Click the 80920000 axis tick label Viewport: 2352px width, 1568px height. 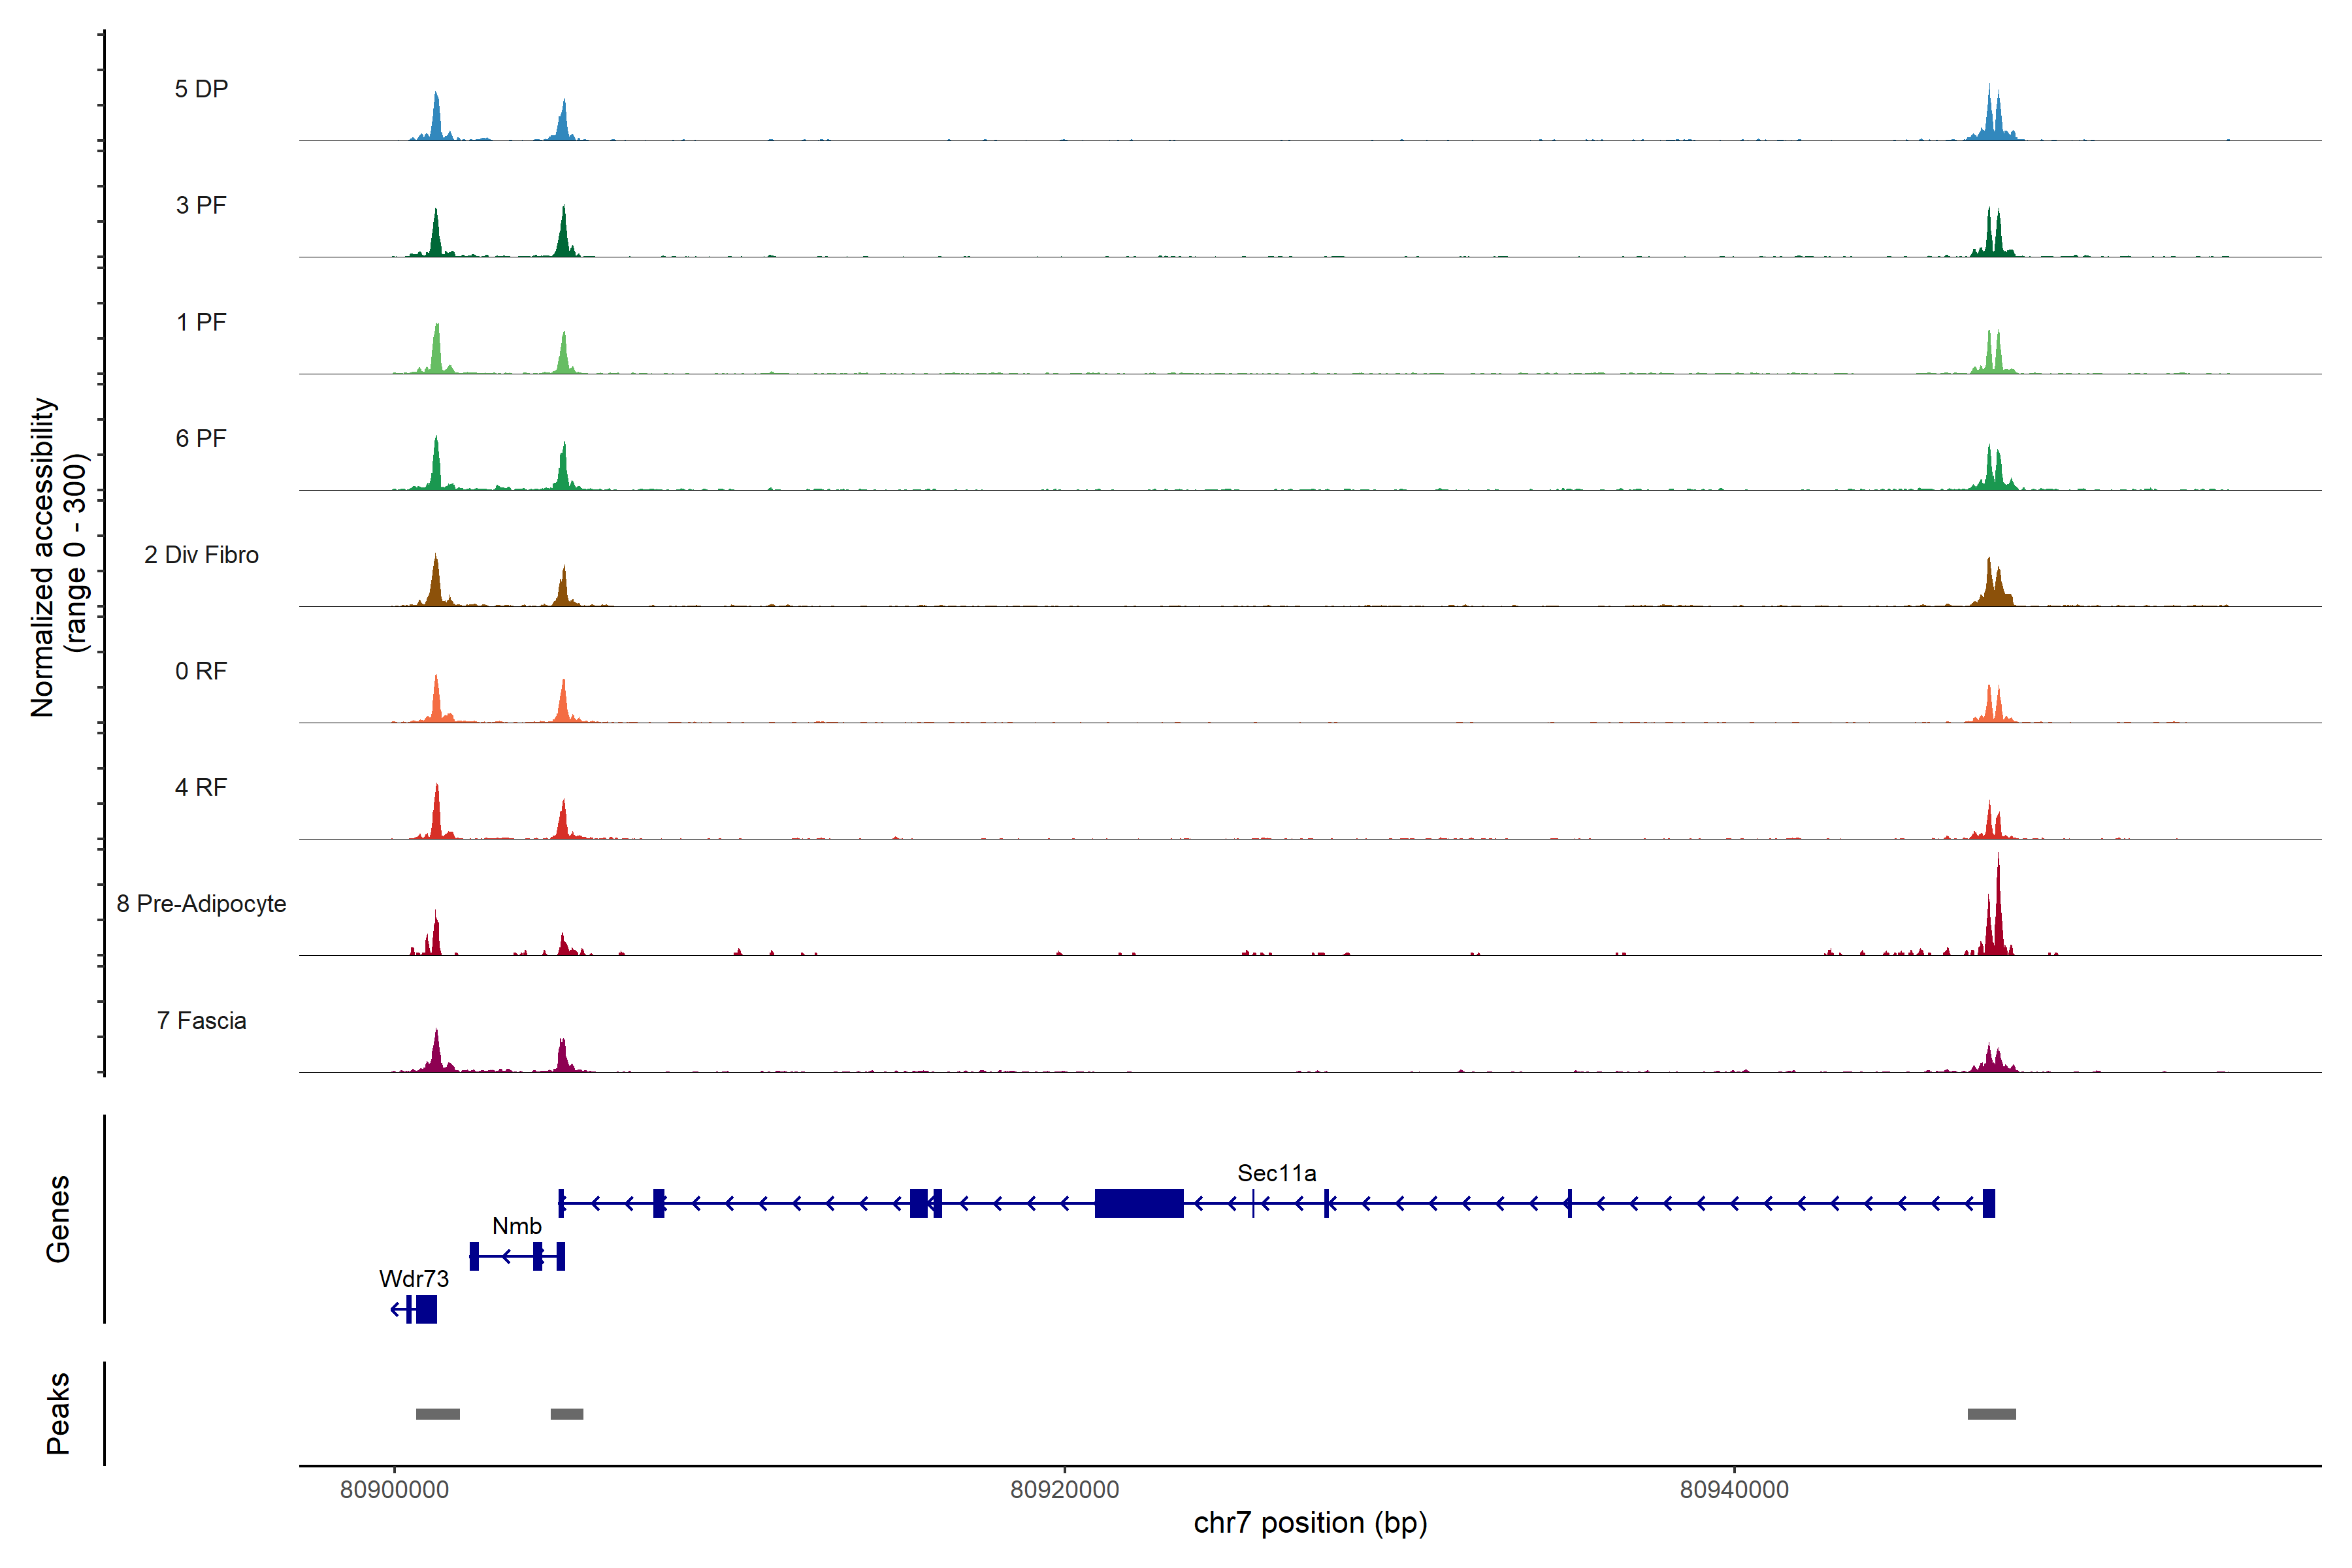[x=1064, y=1490]
